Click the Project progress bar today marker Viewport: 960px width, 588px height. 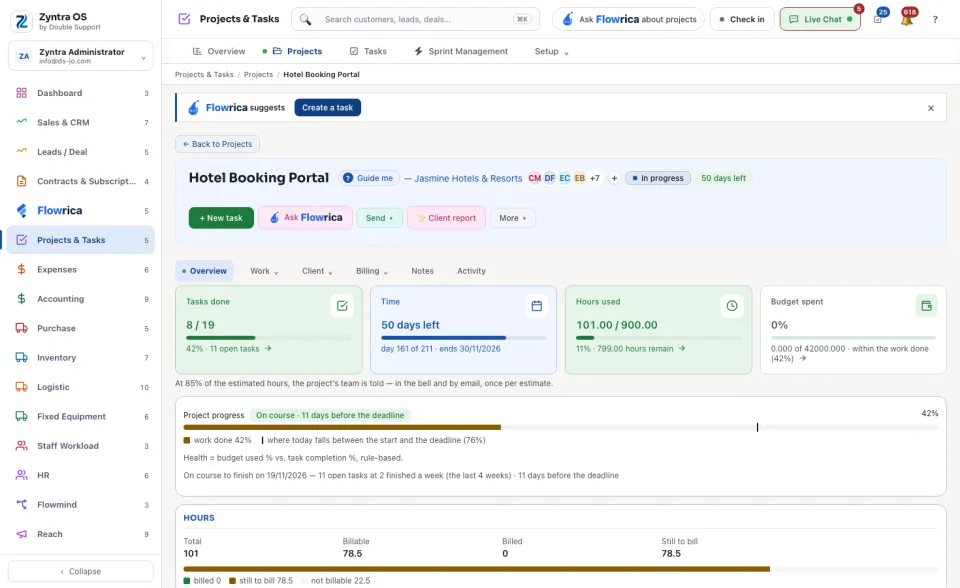click(x=757, y=427)
